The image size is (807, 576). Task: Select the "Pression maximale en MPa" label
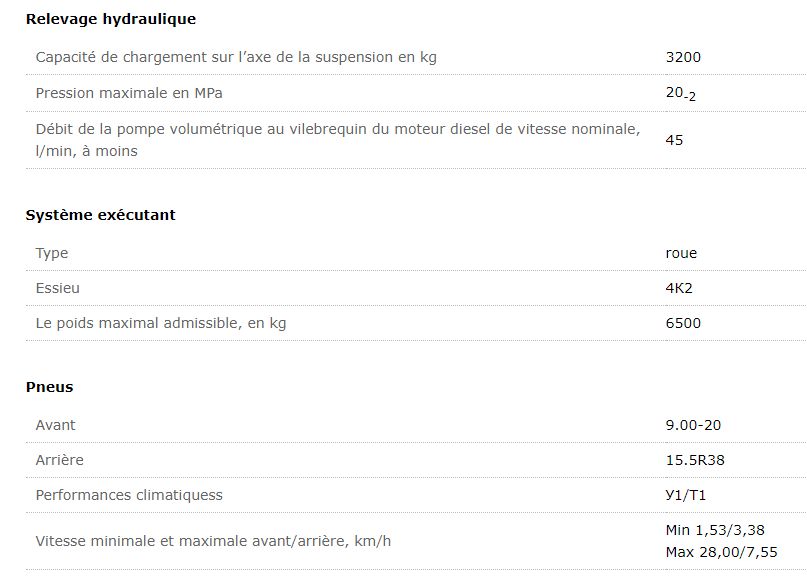point(129,93)
